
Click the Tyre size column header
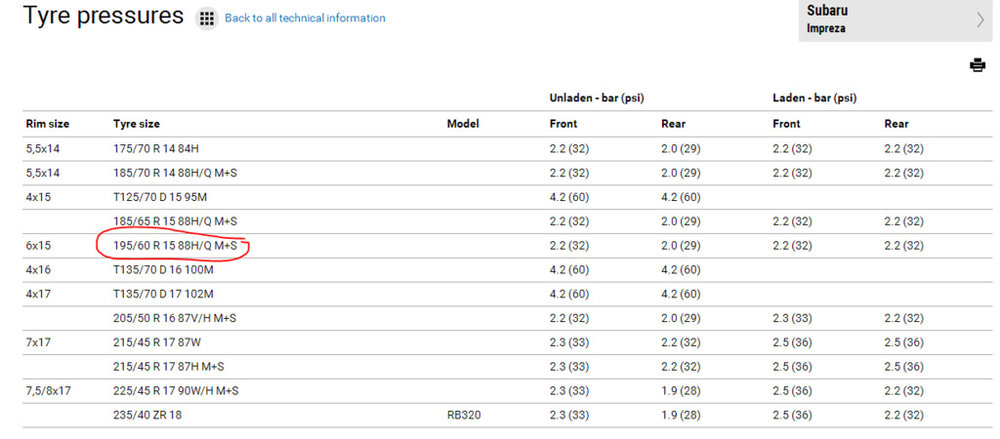(136, 124)
